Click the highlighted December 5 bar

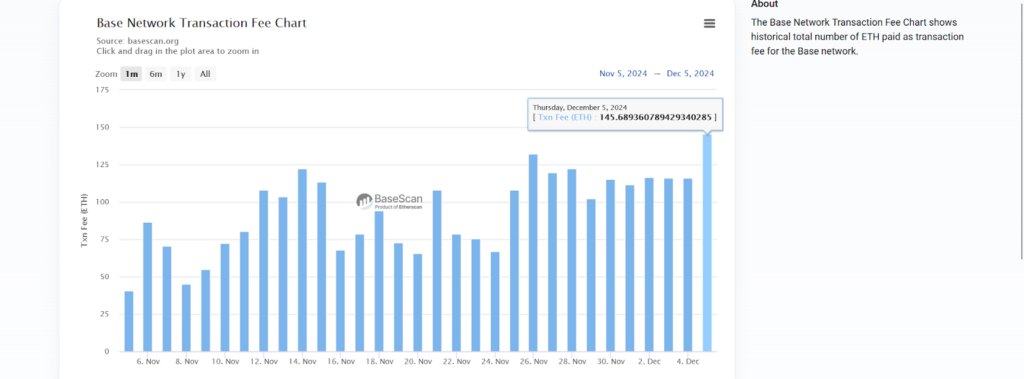tap(707, 242)
